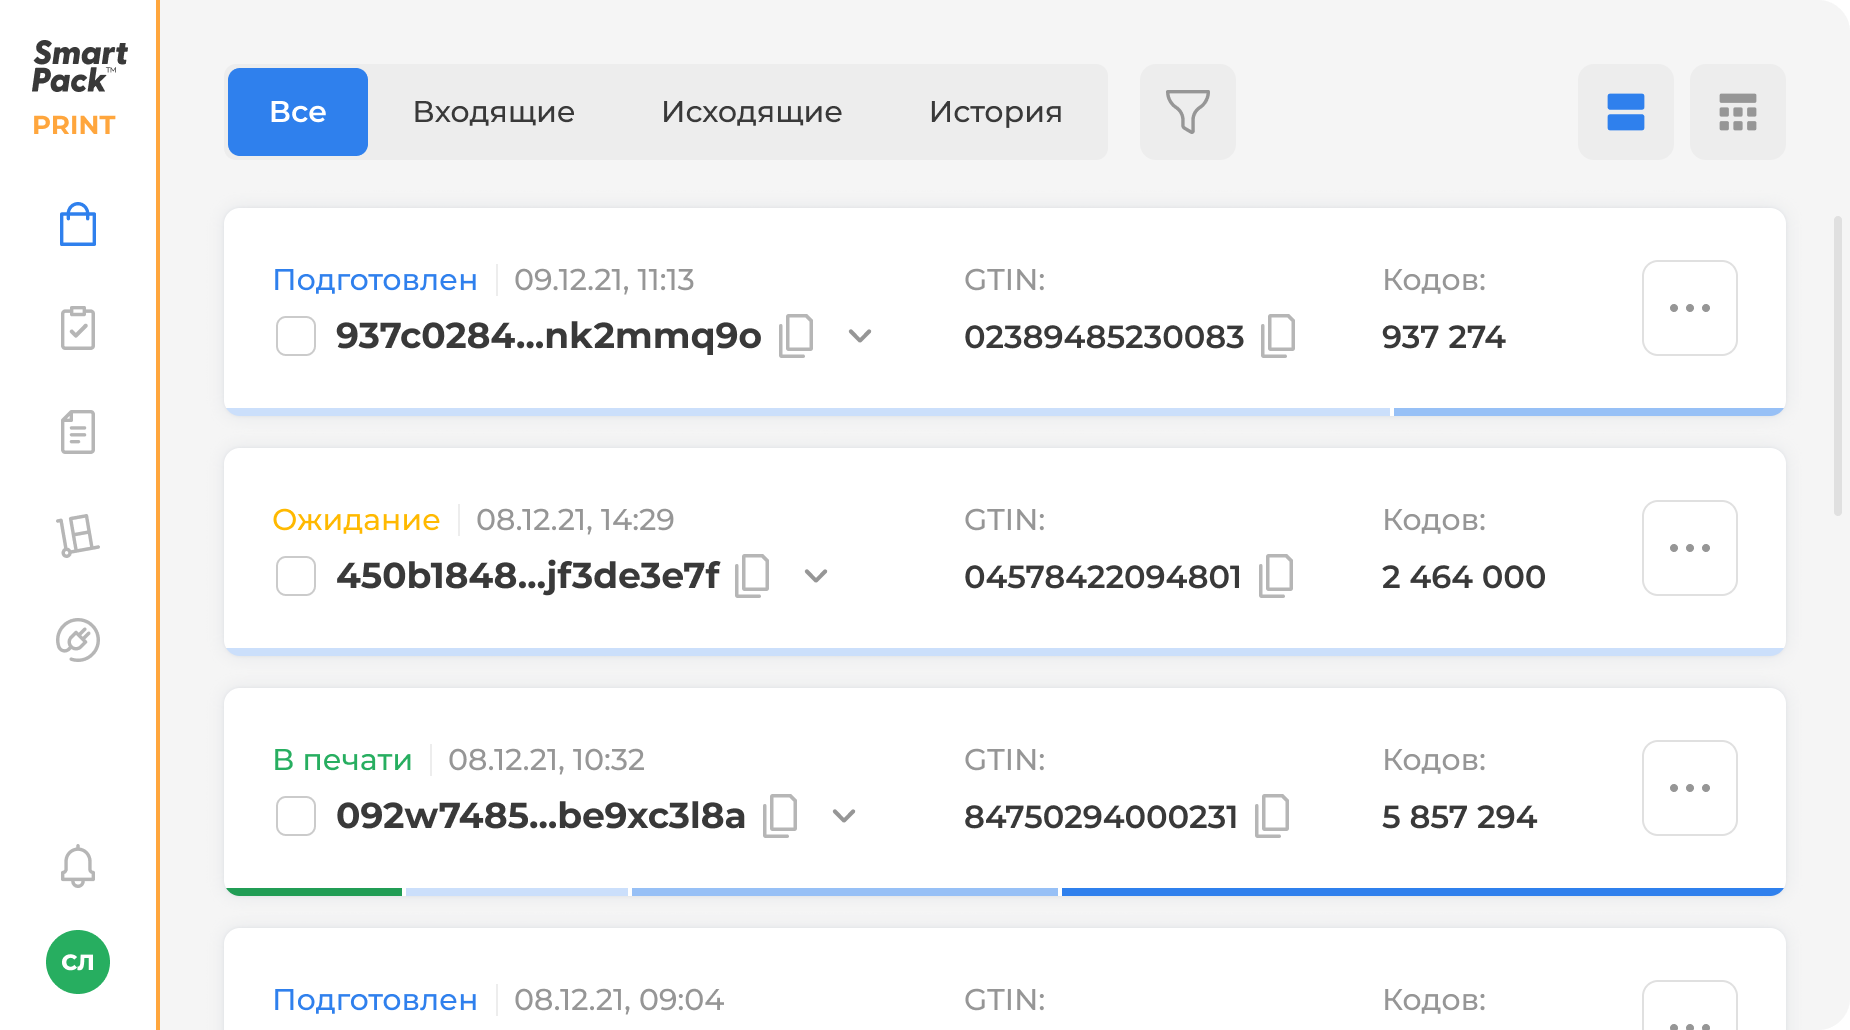Open the filter funnel button
Image resolution: width=1850 pixels, height=1030 pixels.
1188,112
